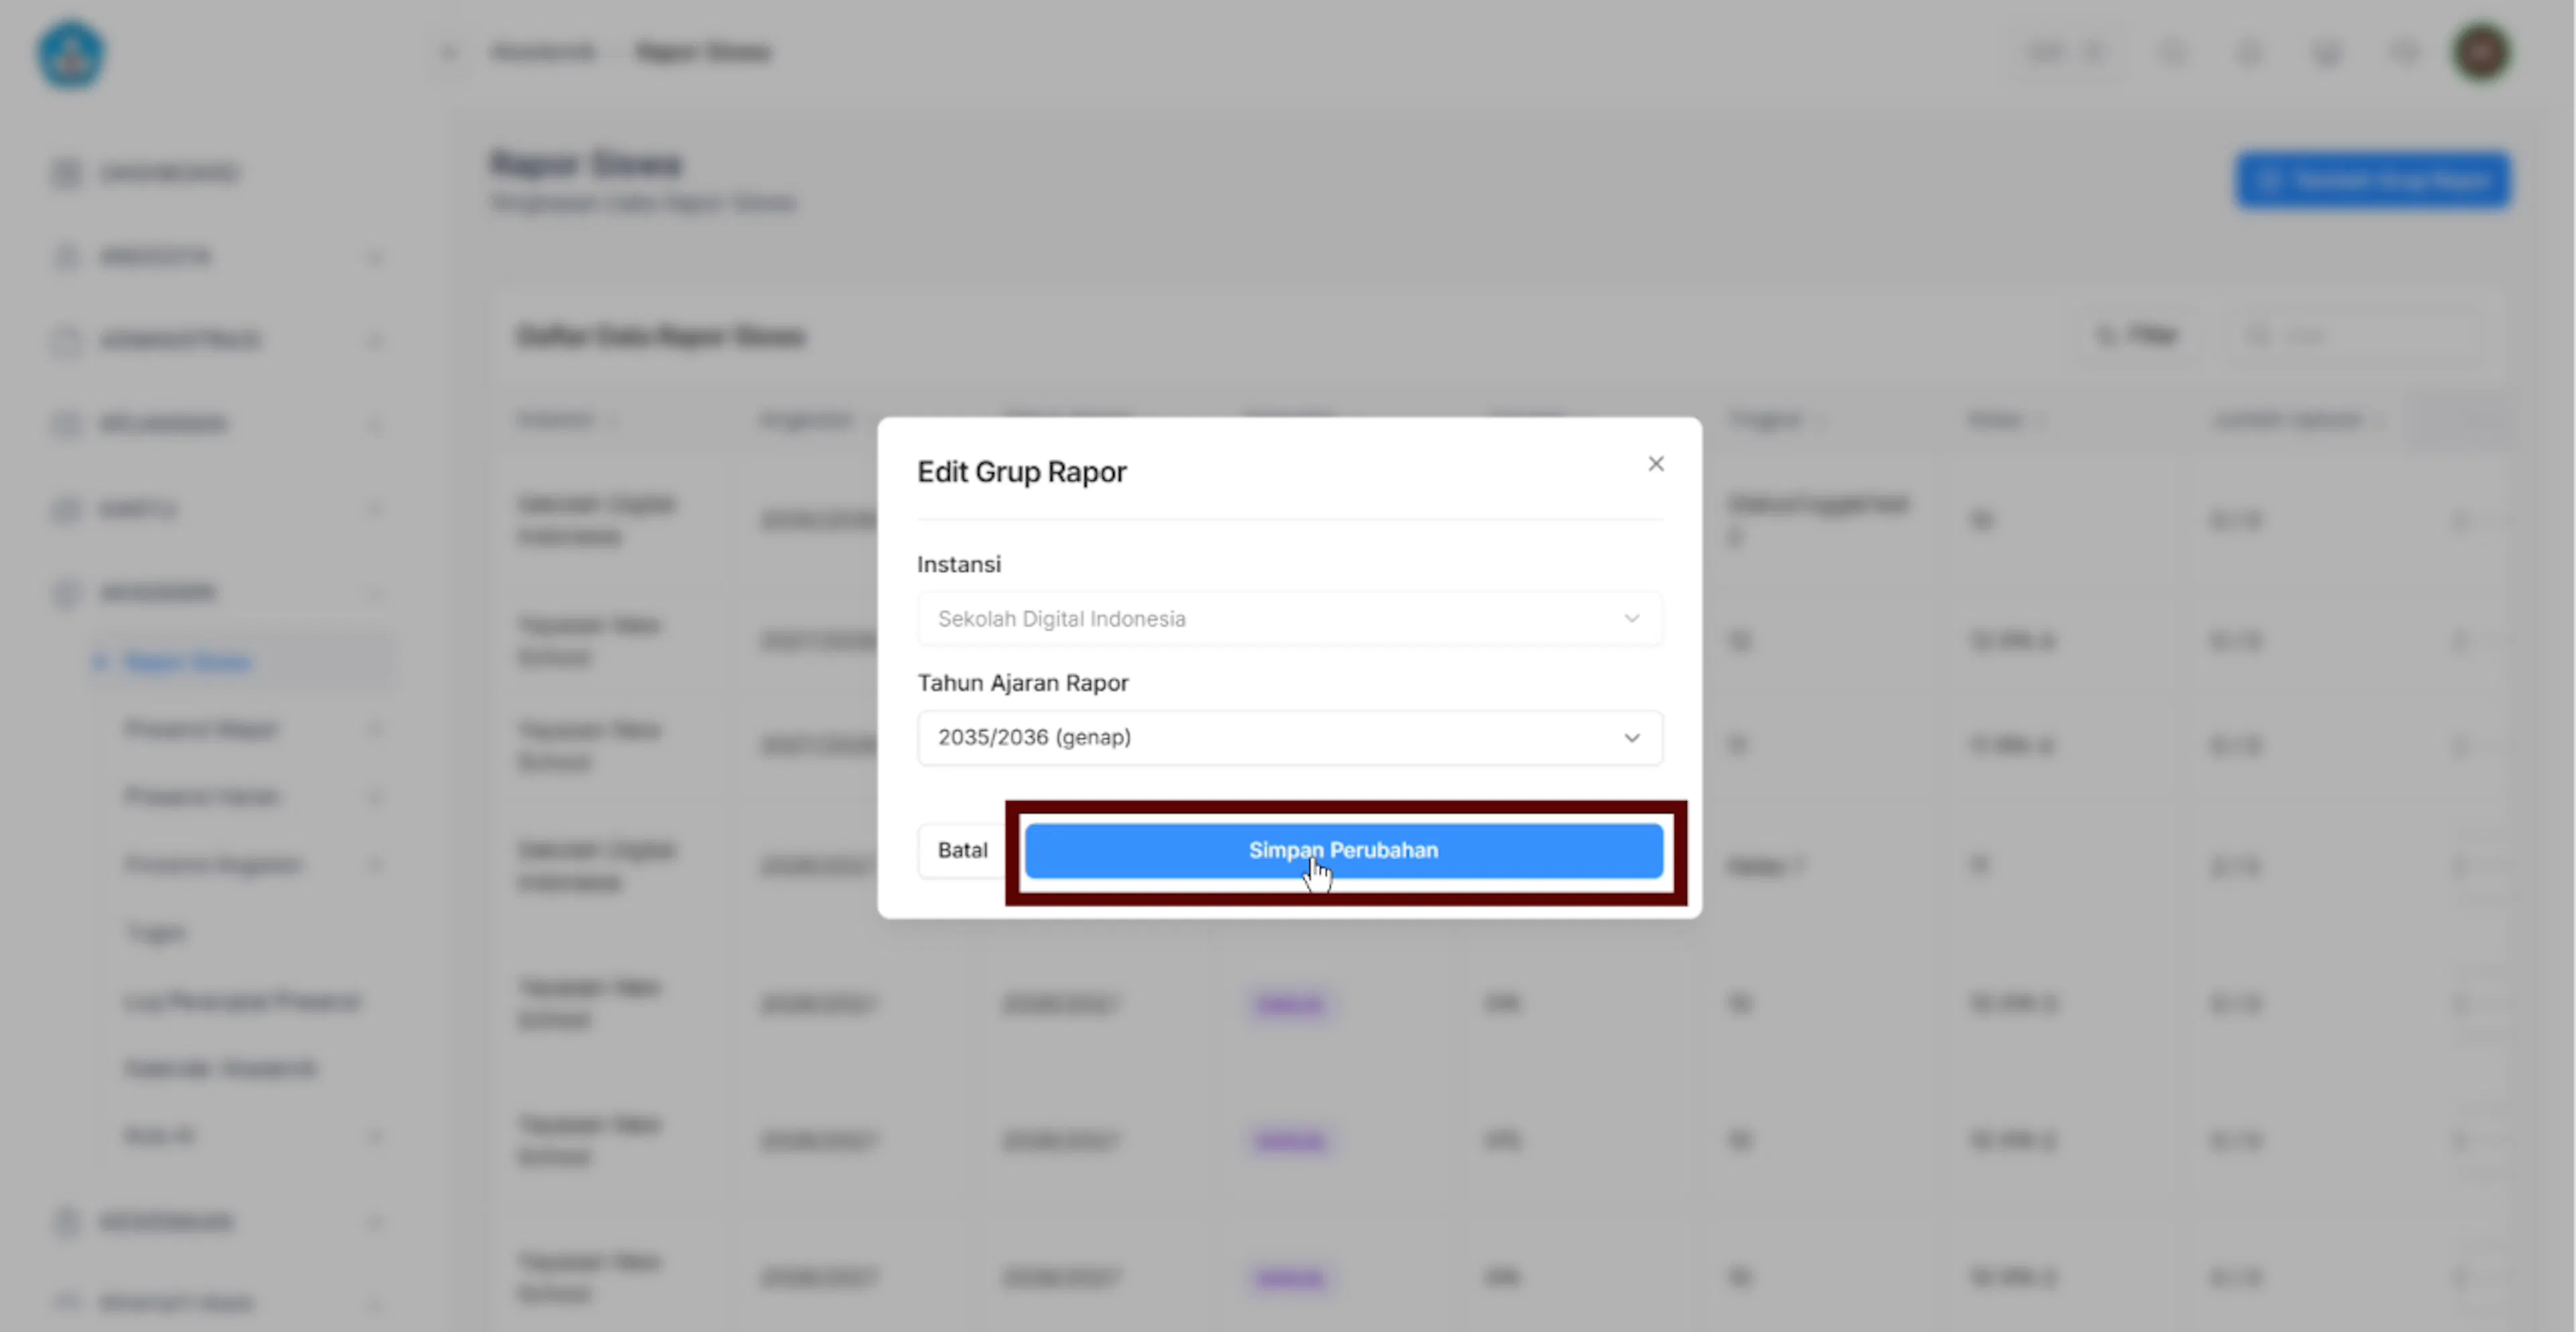Click the round school logo in the sidebar
2576x1332 pixels.
(70, 54)
